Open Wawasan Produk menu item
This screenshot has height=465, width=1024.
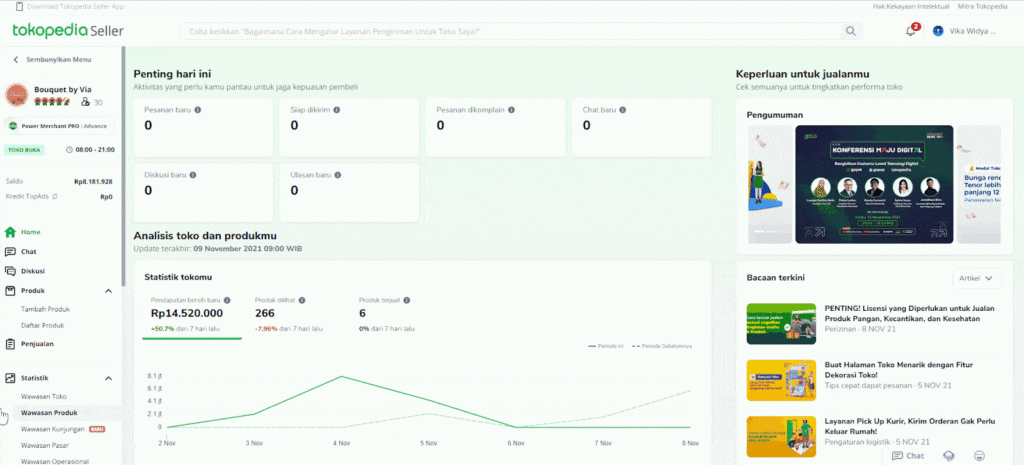point(49,413)
